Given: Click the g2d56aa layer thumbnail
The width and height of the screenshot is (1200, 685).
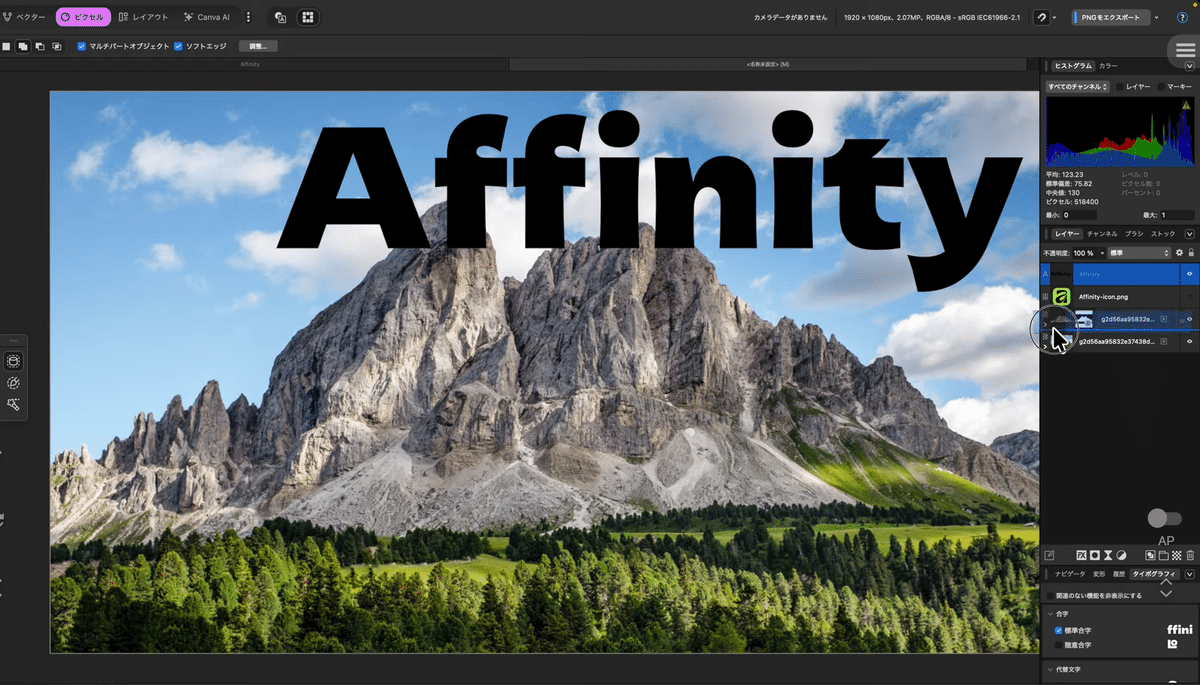Looking at the screenshot, I should point(1084,319).
